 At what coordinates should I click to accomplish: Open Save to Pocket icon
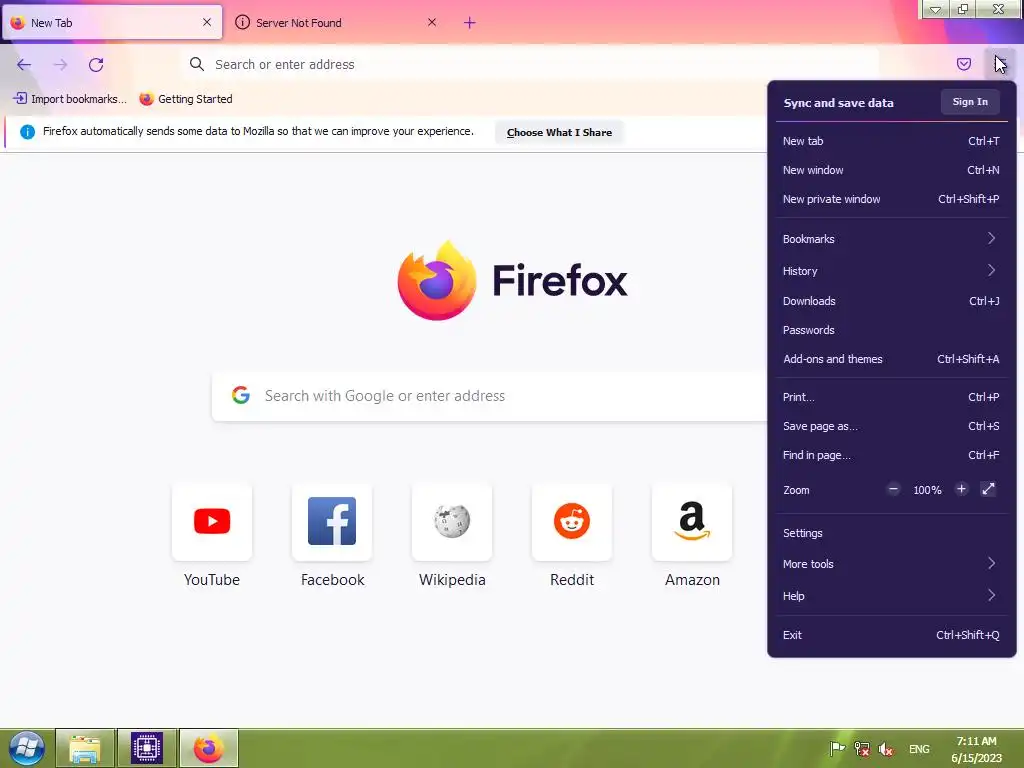[x=964, y=64]
